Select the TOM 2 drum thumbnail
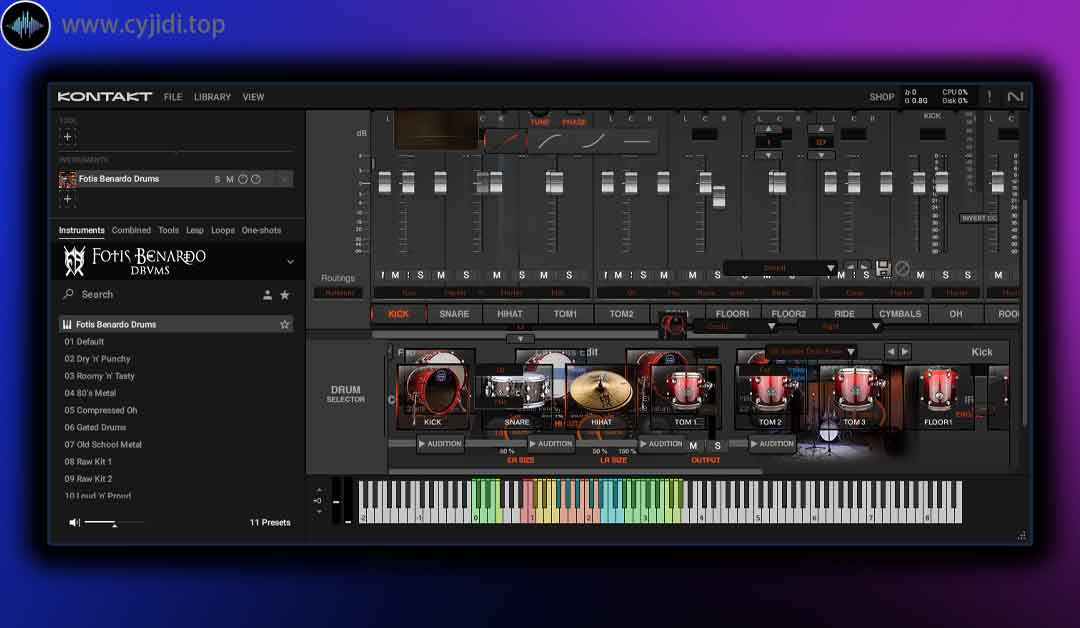1080x628 pixels. tap(770, 396)
